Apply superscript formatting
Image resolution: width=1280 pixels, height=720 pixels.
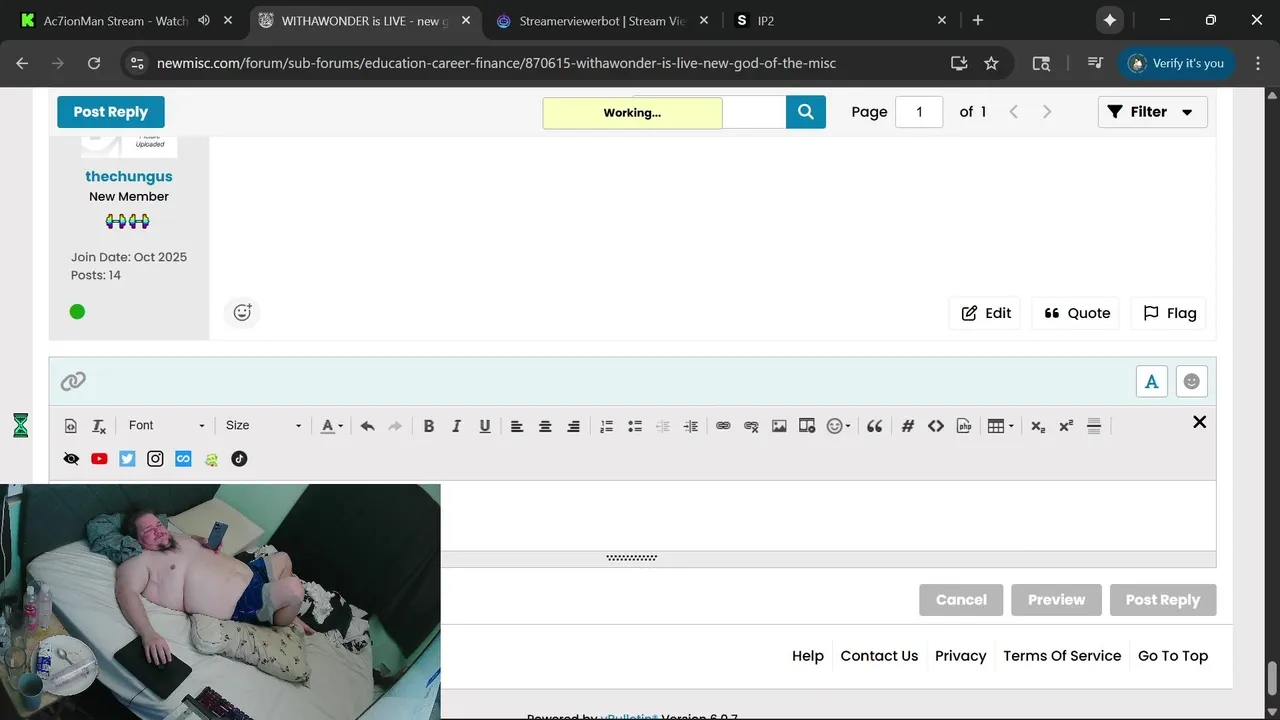(x=1066, y=426)
